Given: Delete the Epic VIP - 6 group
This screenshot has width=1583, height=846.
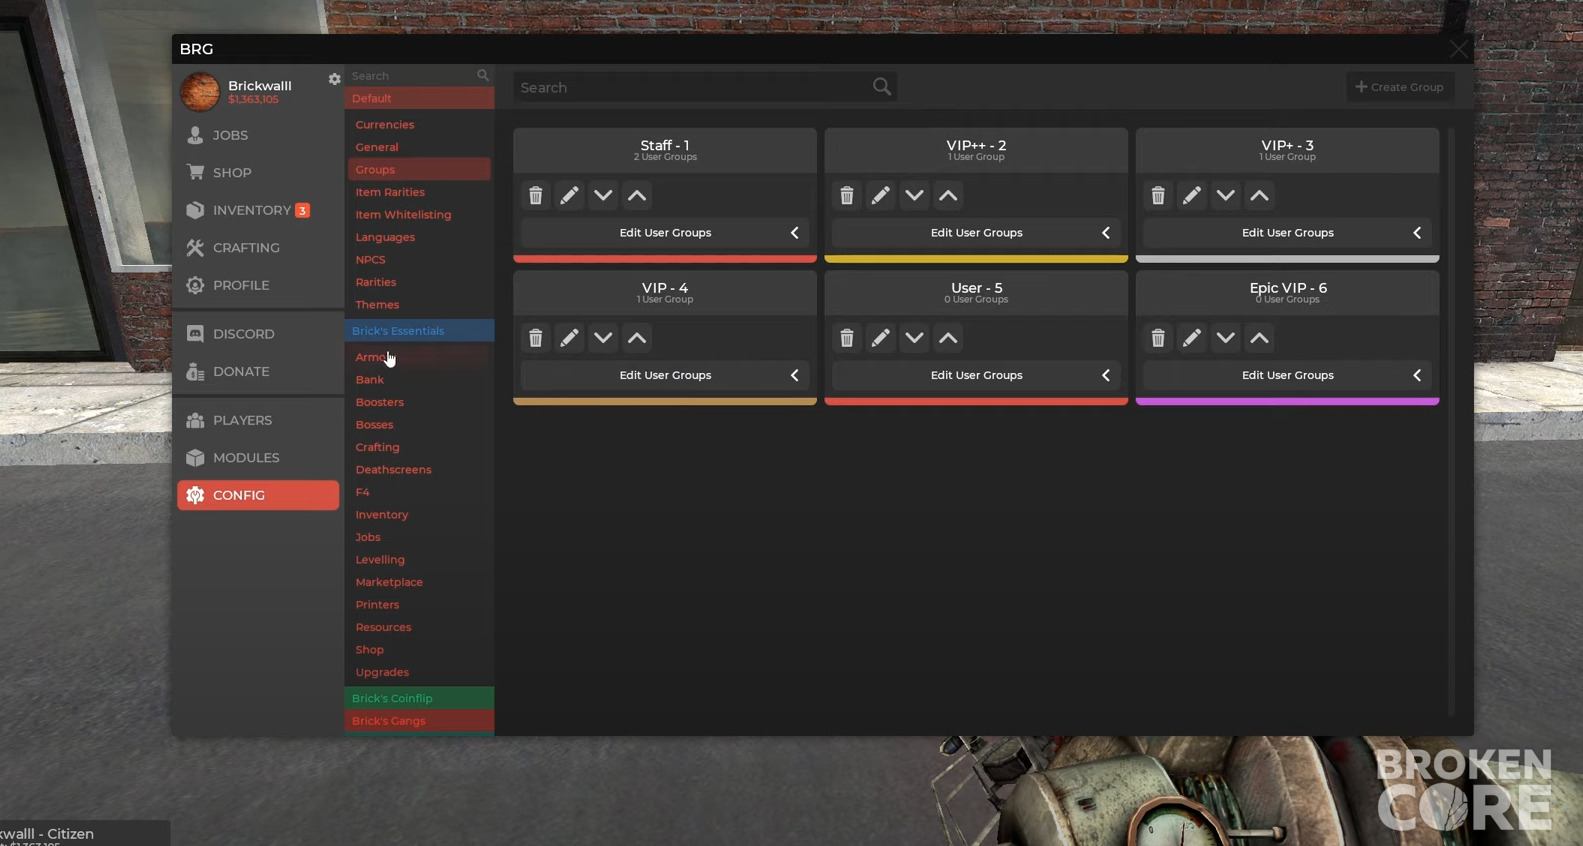Looking at the screenshot, I should point(1158,338).
